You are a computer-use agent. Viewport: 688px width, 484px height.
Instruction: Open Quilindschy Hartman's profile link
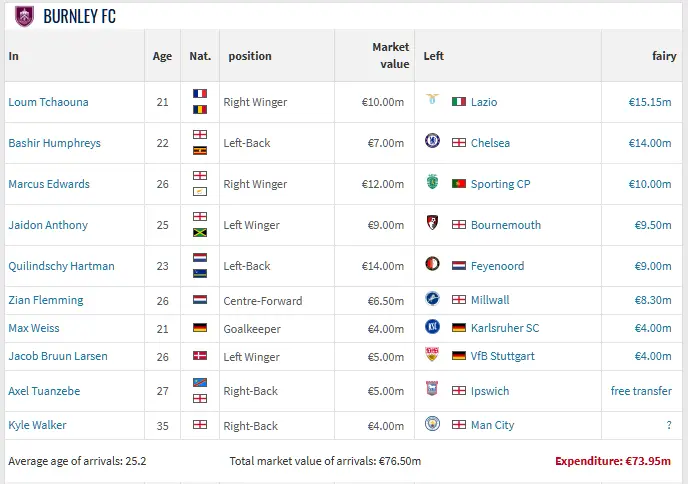pyautogui.click(x=61, y=266)
